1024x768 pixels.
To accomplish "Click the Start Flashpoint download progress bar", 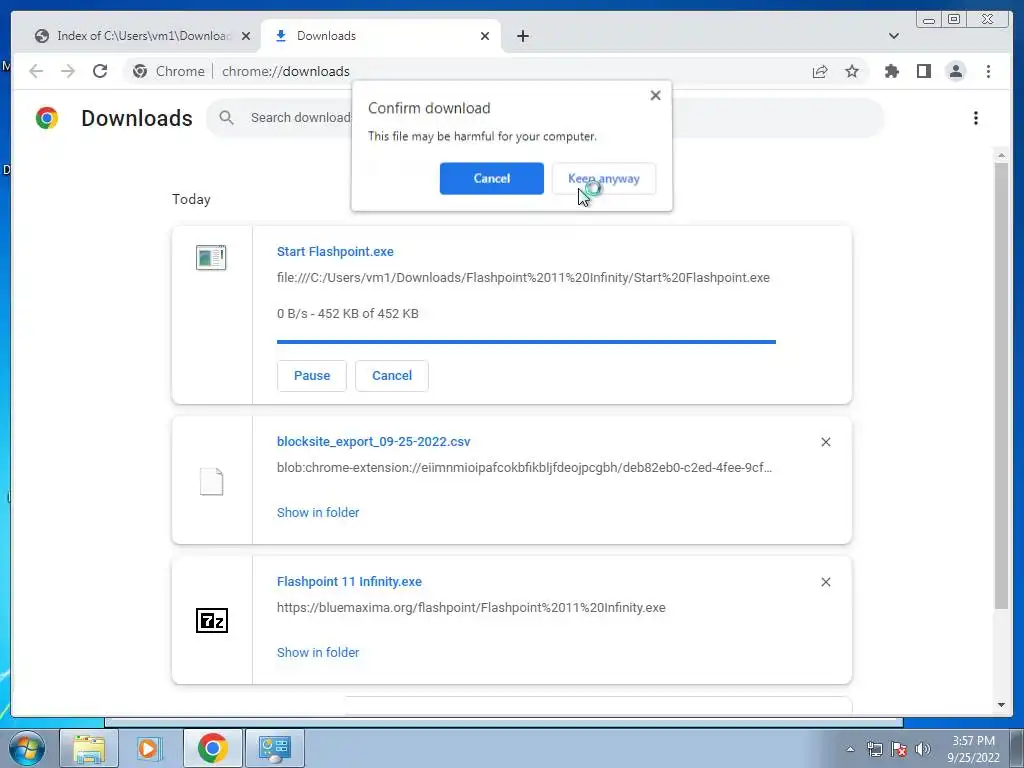I will pos(526,342).
